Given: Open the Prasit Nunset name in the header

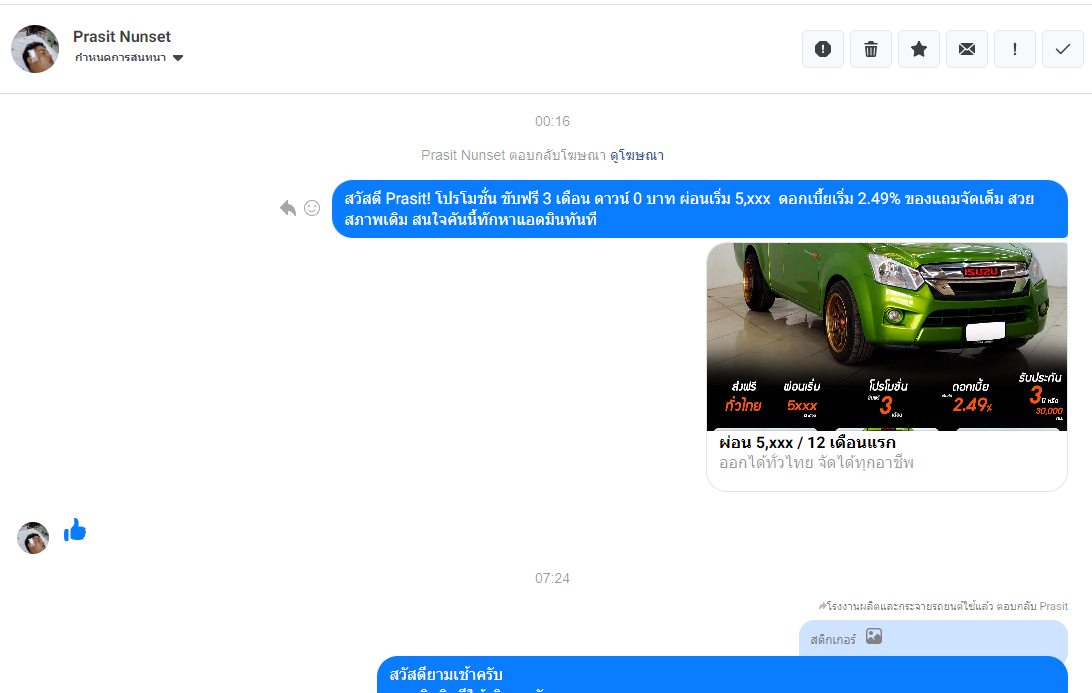Looking at the screenshot, I should [x=122, y=36].
